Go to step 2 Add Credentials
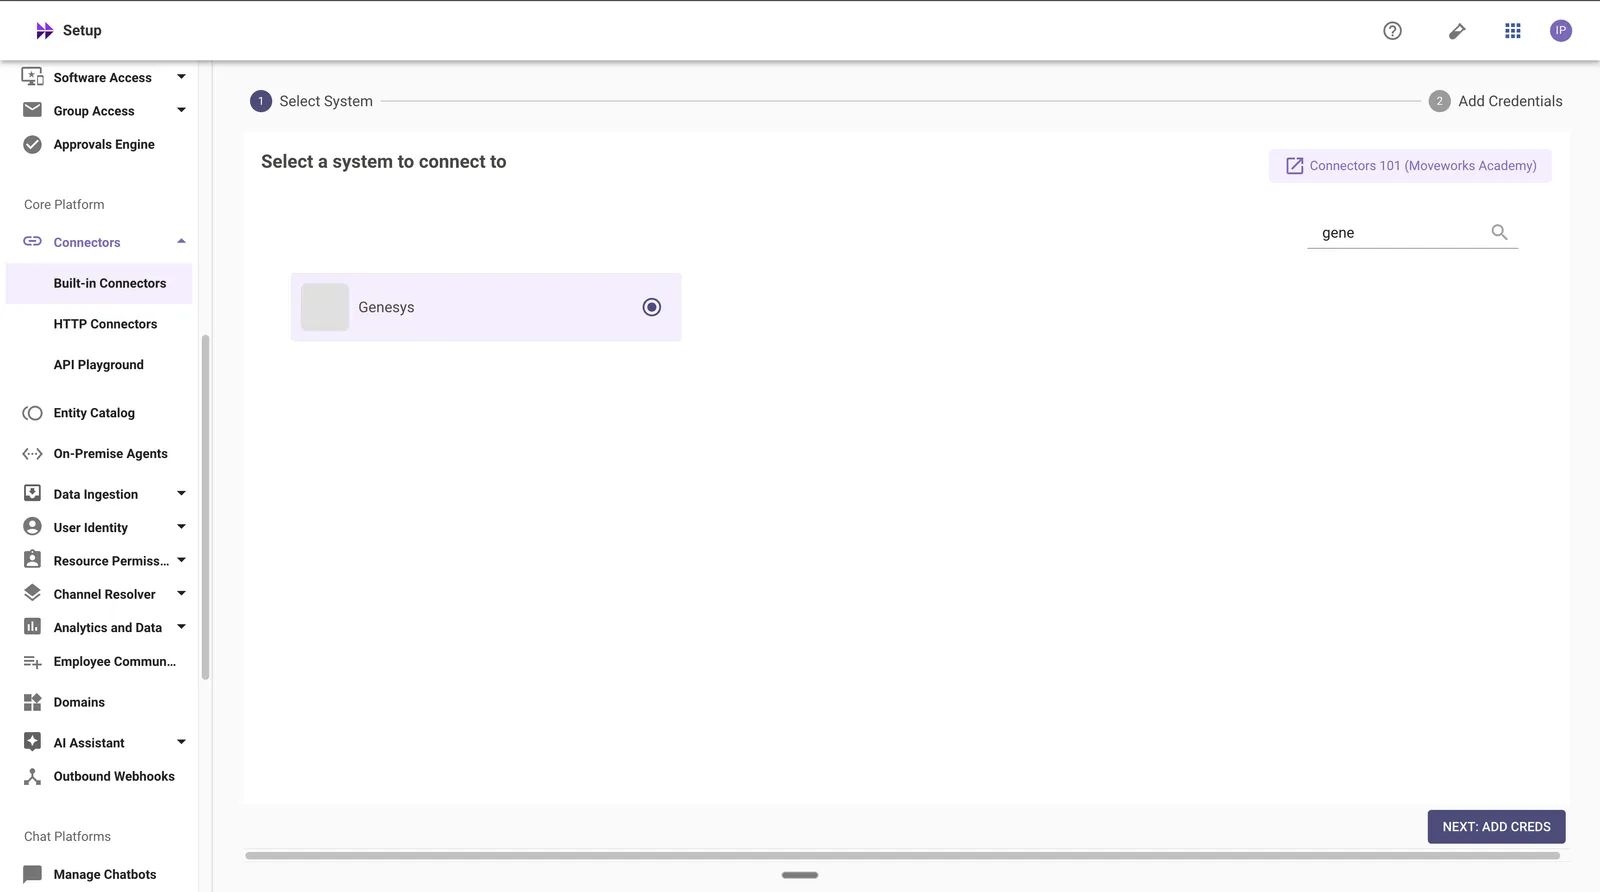The width and height of the screenshot is (1600, 892). (1496, 101)
